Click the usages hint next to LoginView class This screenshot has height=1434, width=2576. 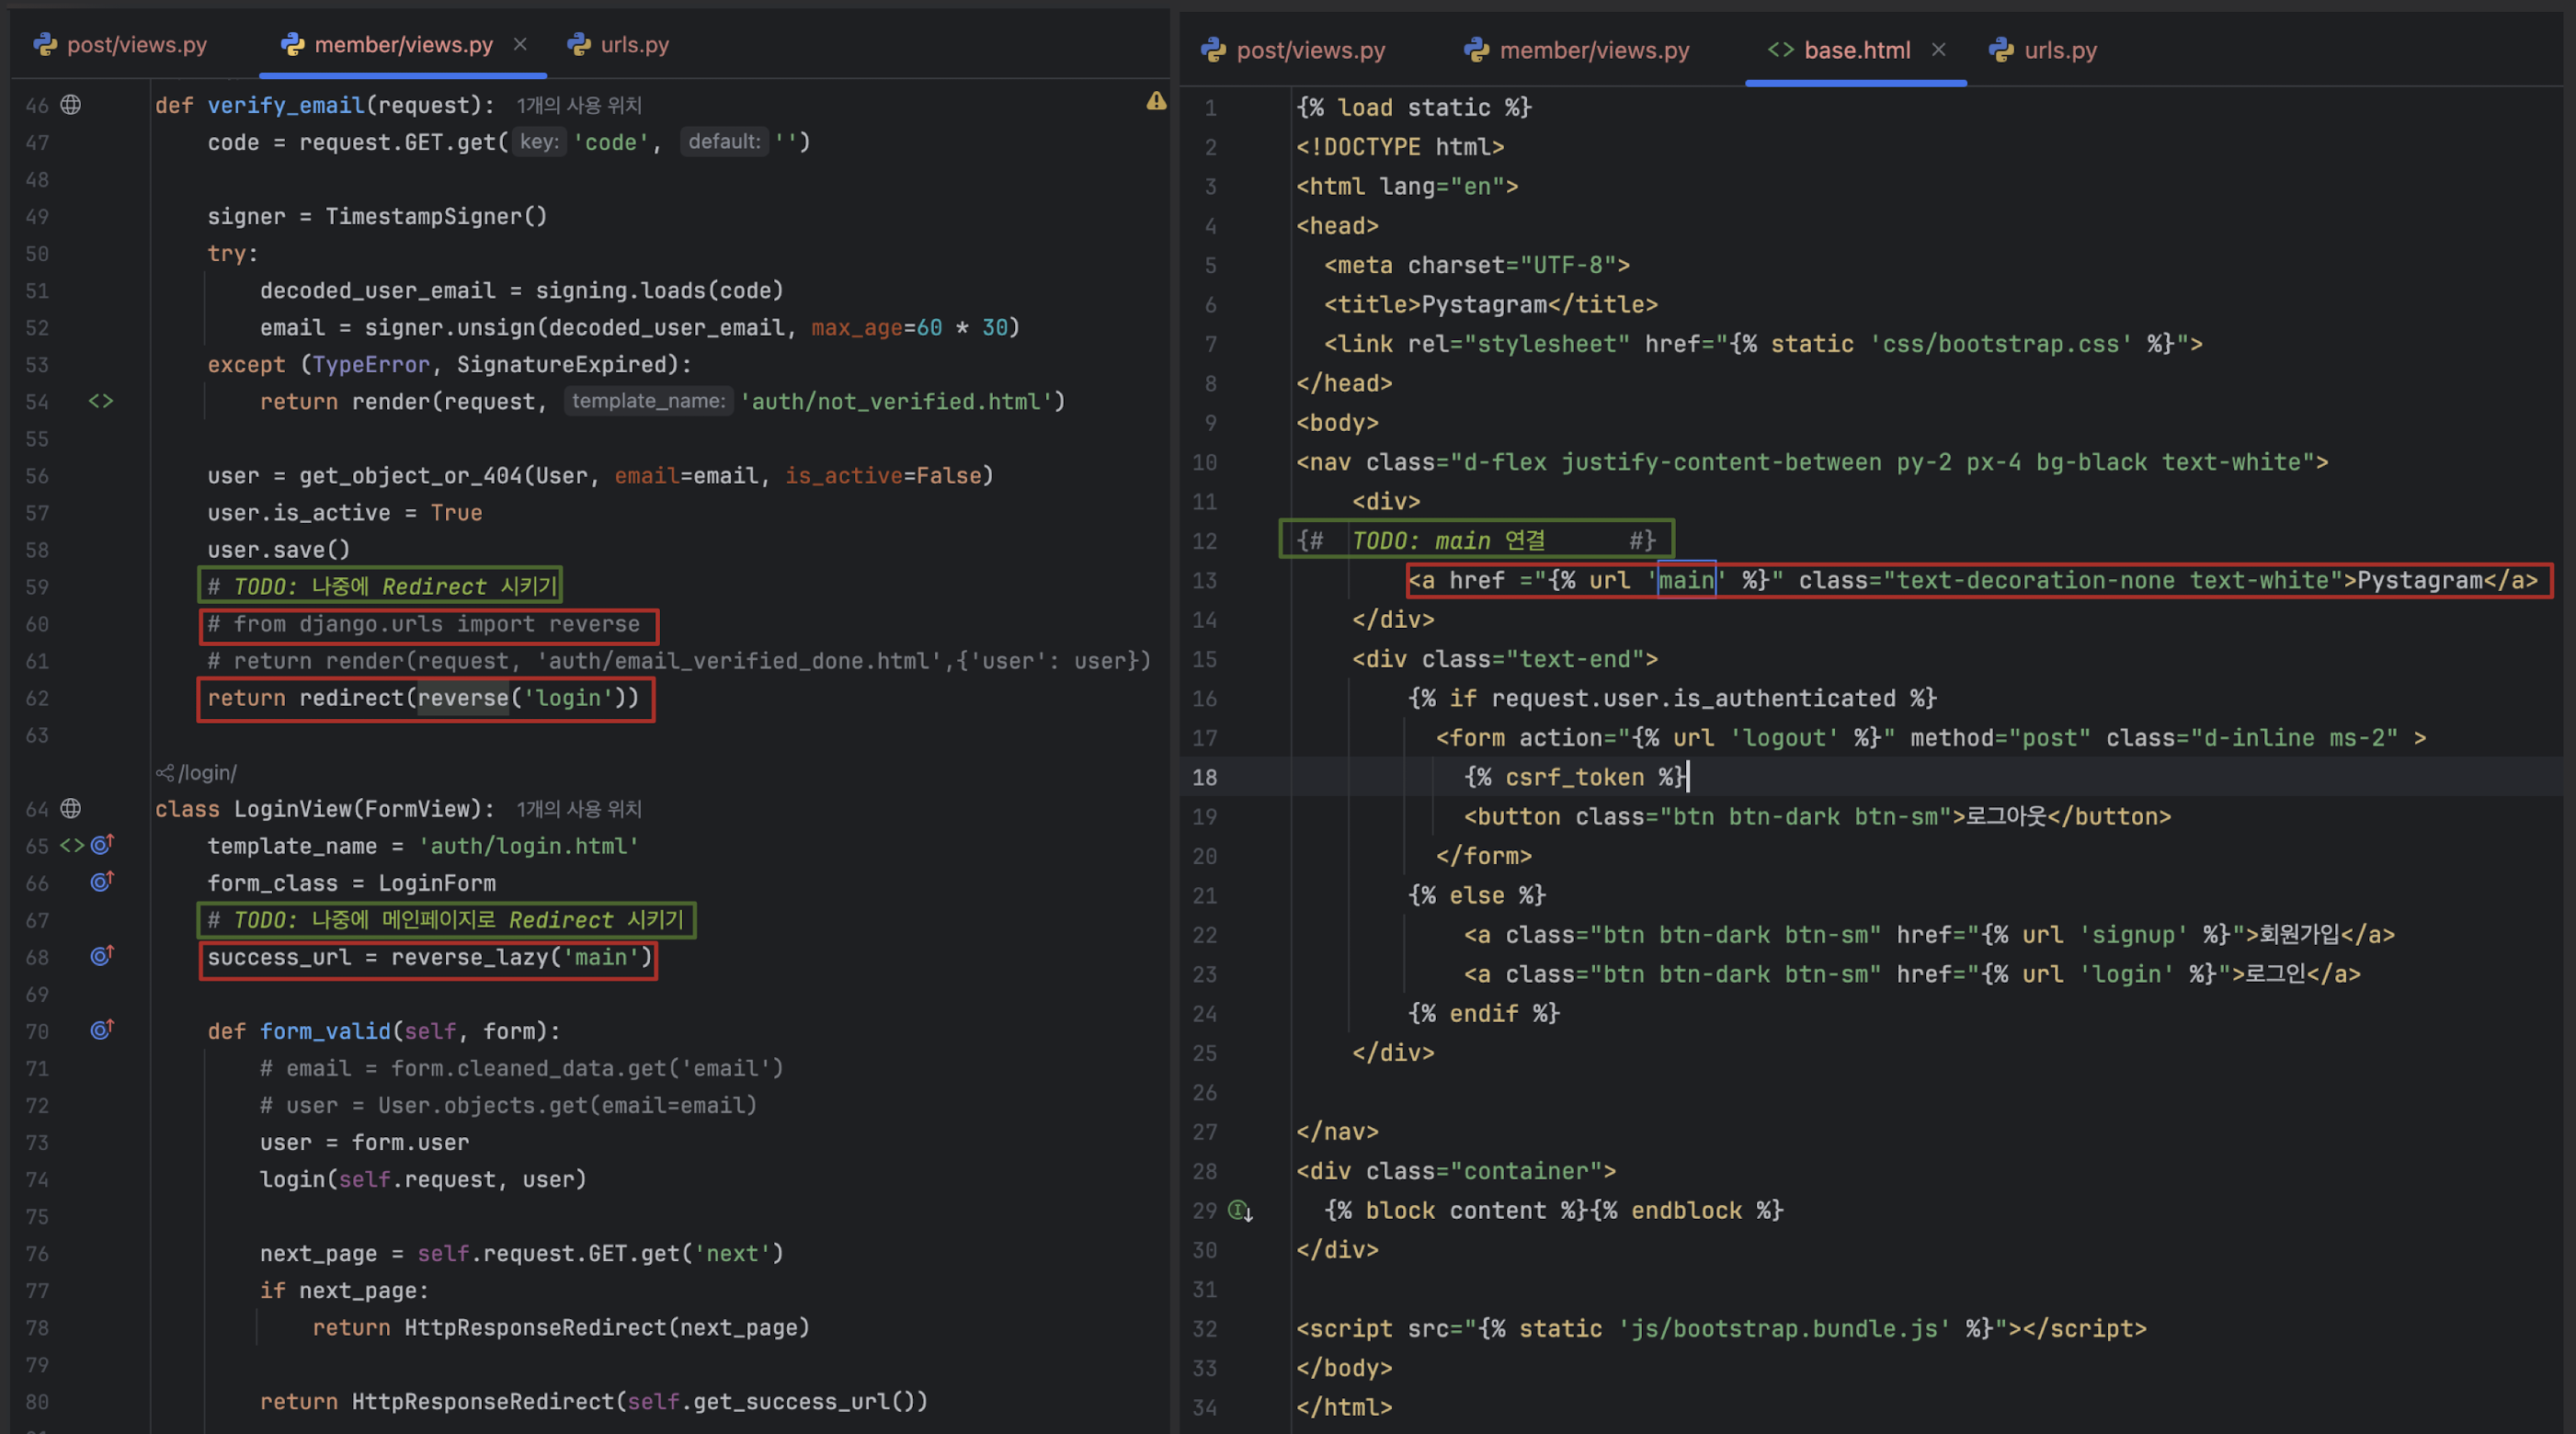[579, 809]
